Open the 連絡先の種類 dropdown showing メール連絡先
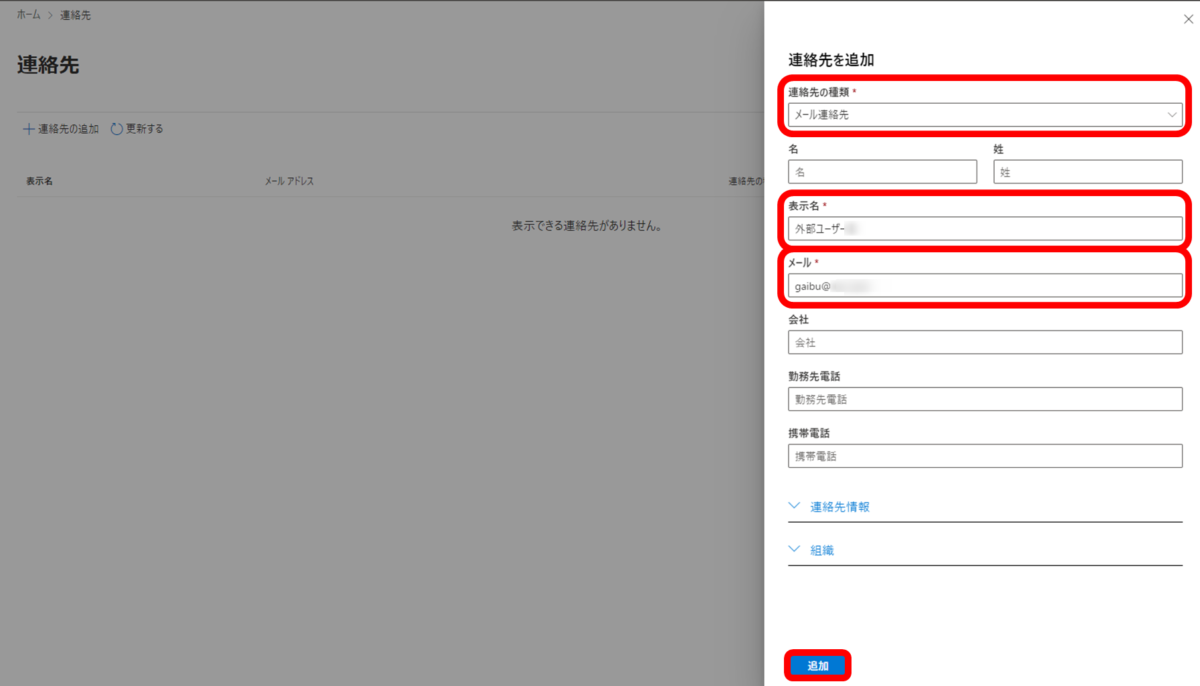This screenshot has height=686, width=1200. tap(984, 115)
